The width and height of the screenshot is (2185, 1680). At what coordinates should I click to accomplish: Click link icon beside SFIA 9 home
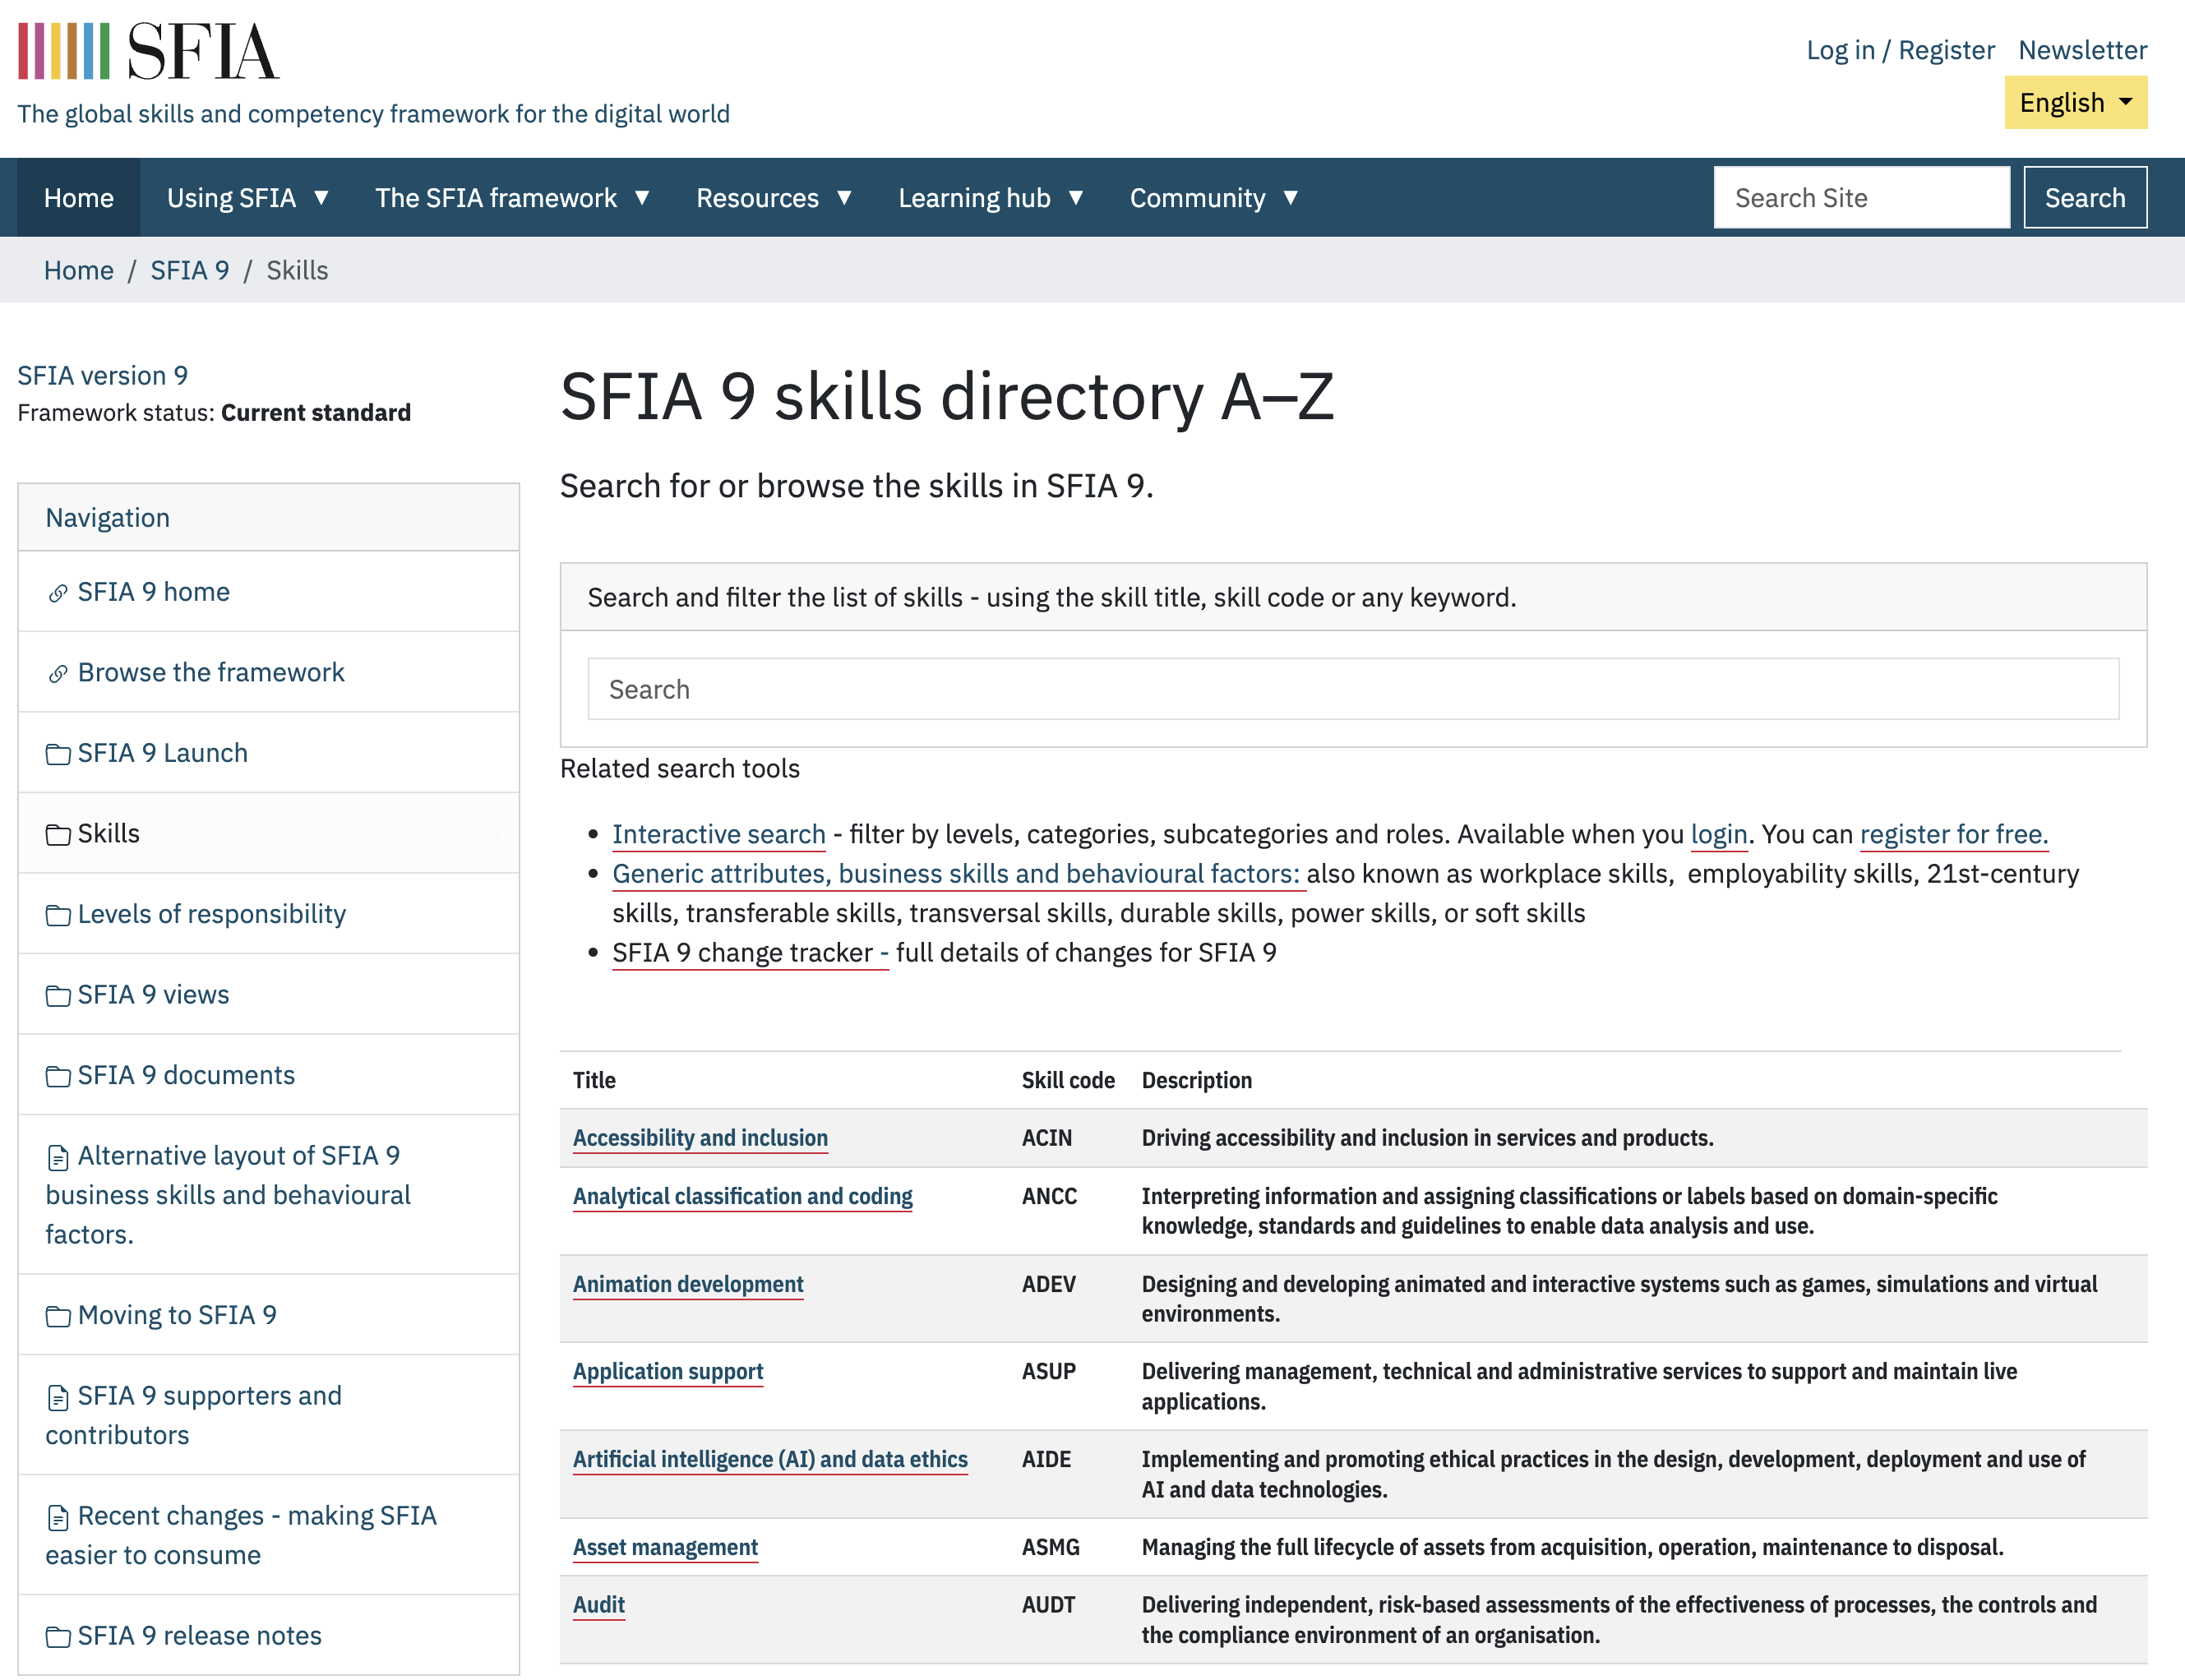[x=58, y=594]
